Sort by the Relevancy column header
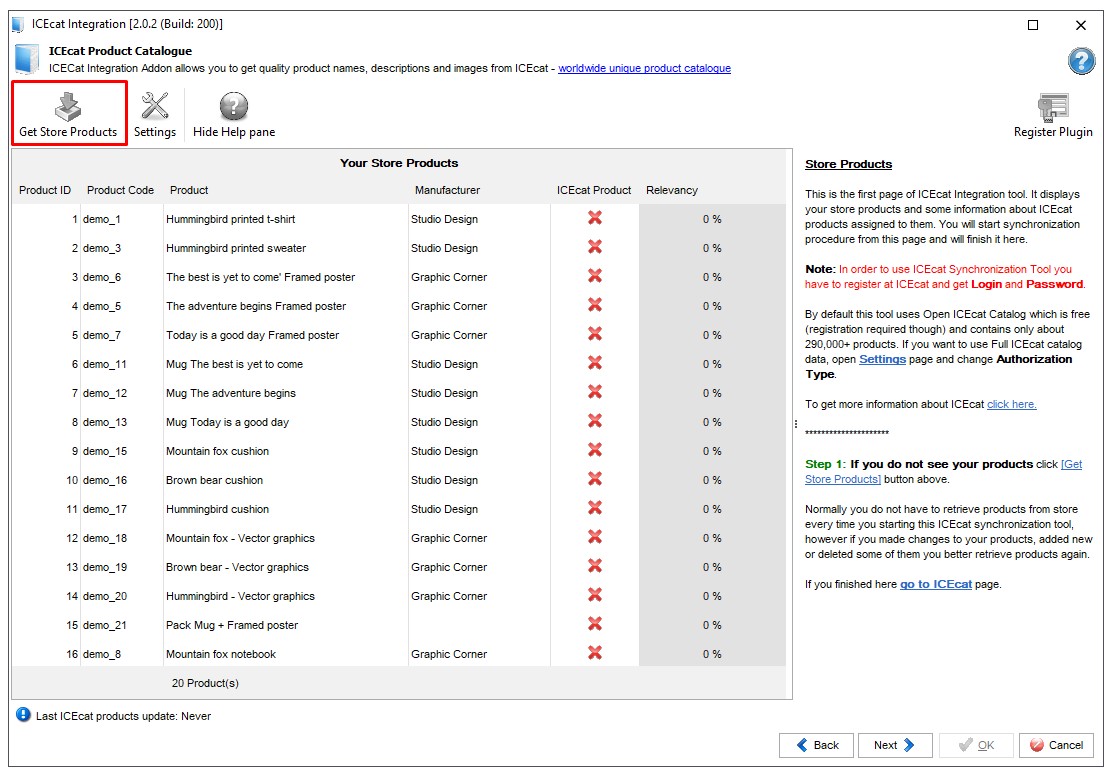1117x777 pixels. click(672, 190)
